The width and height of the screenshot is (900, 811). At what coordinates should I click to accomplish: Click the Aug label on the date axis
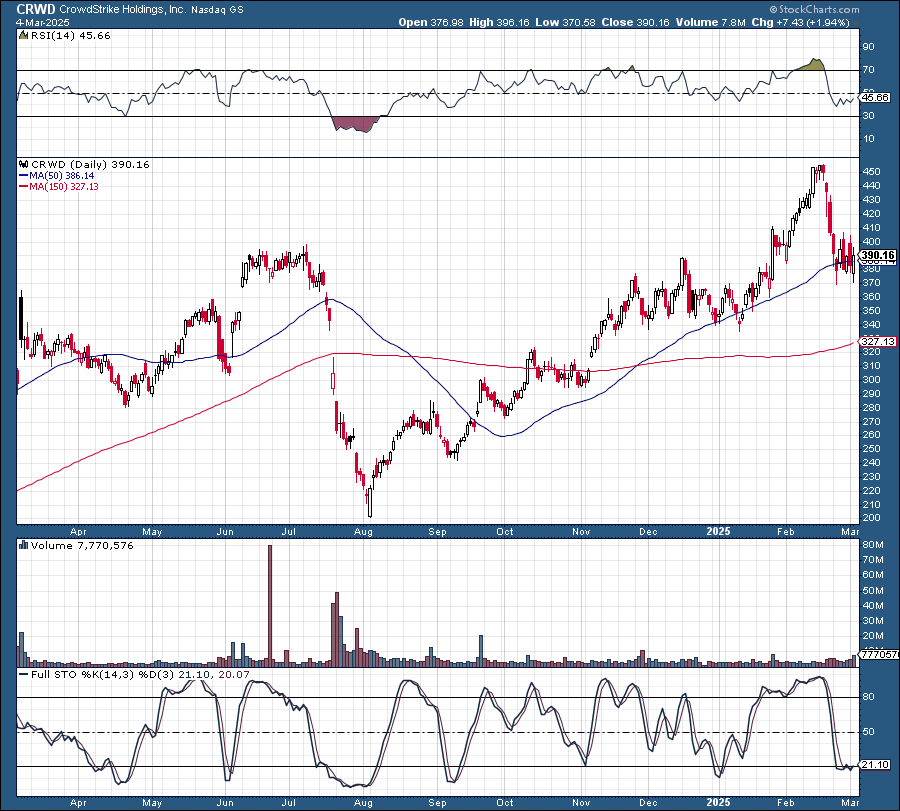click(363, 533)
